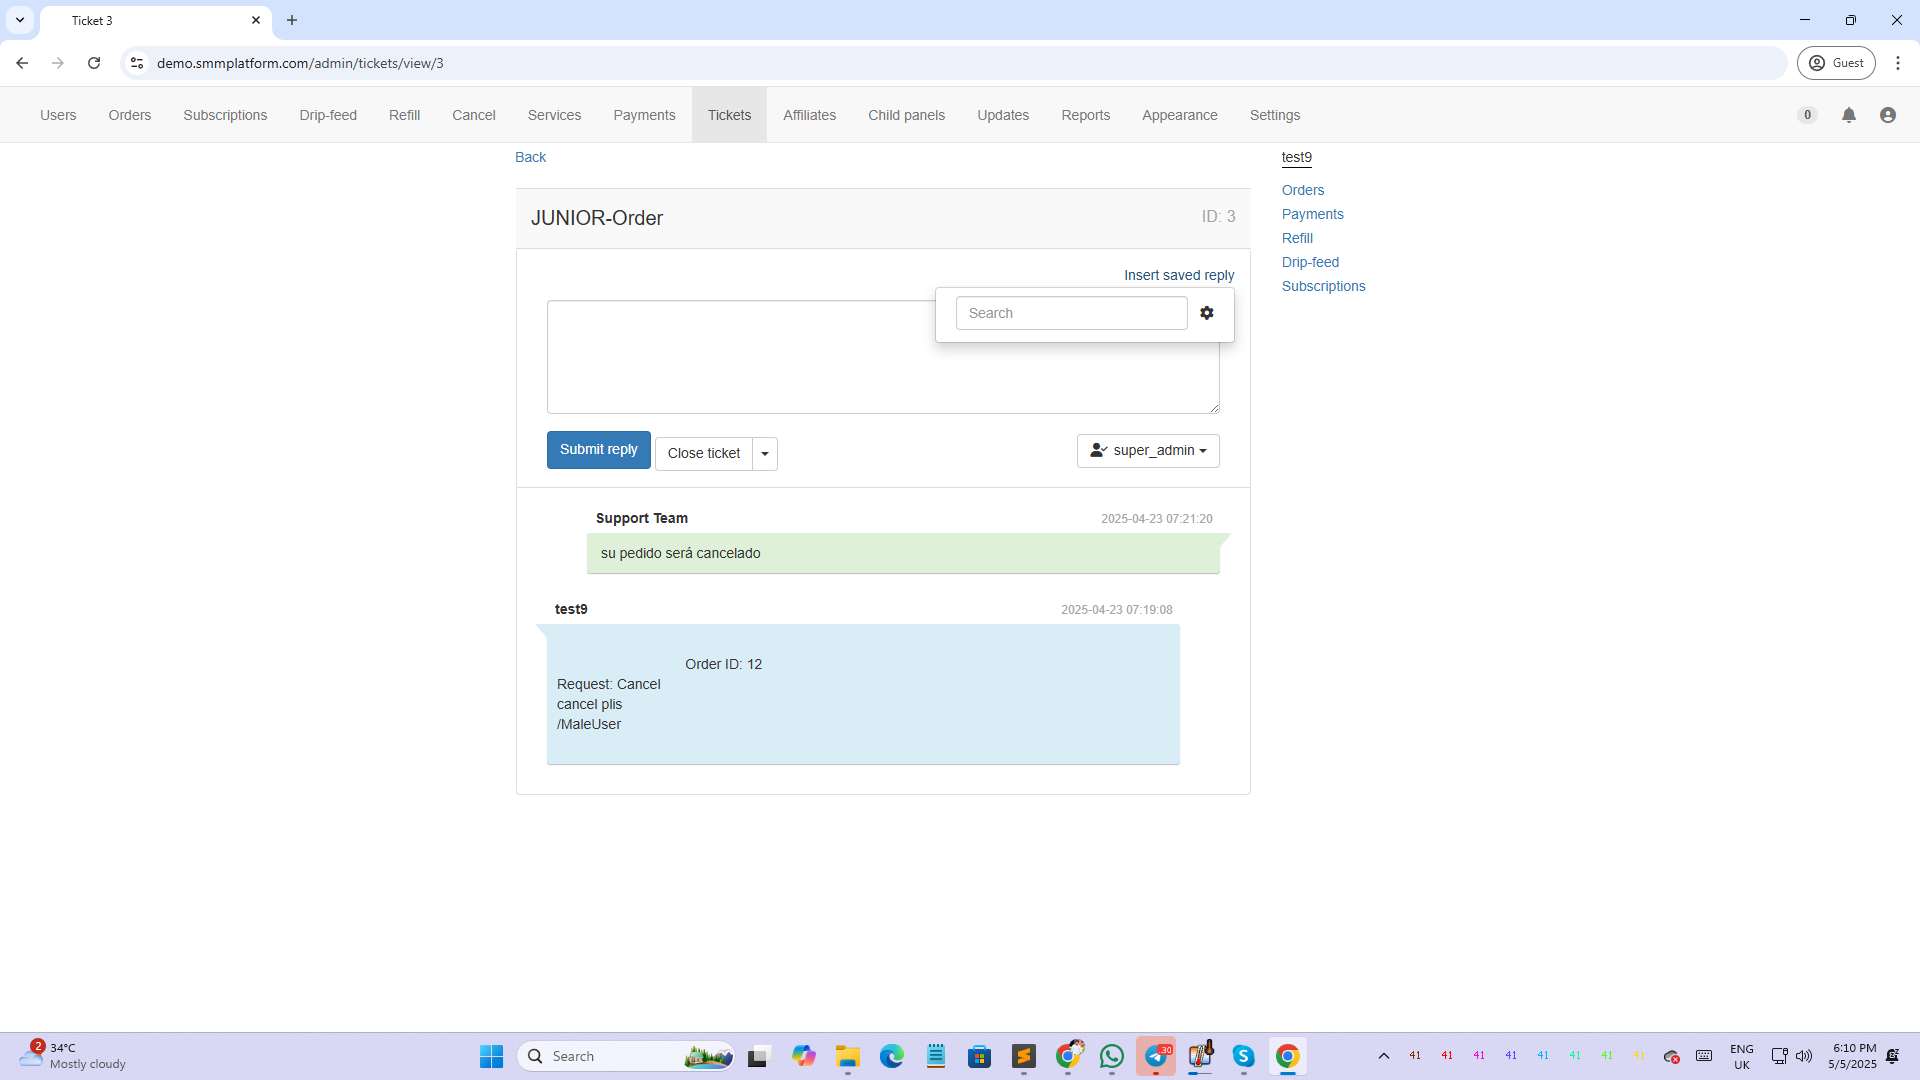Click the Insert saved reply link

point(1178,275)
